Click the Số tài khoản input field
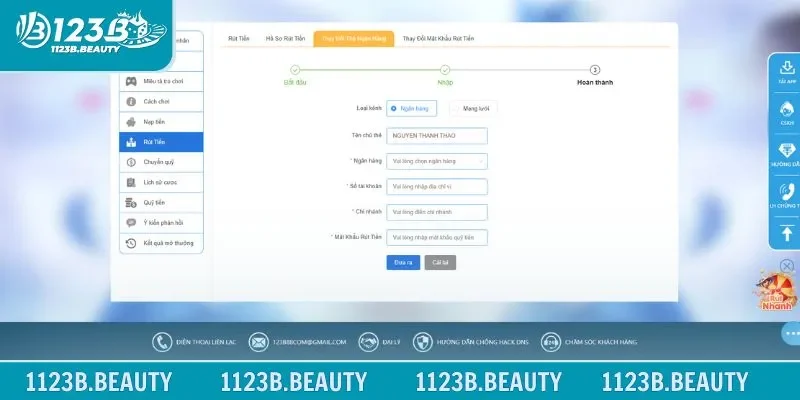Image resolution: width=800 pixels, height=400 pixels. pos(437,186)
